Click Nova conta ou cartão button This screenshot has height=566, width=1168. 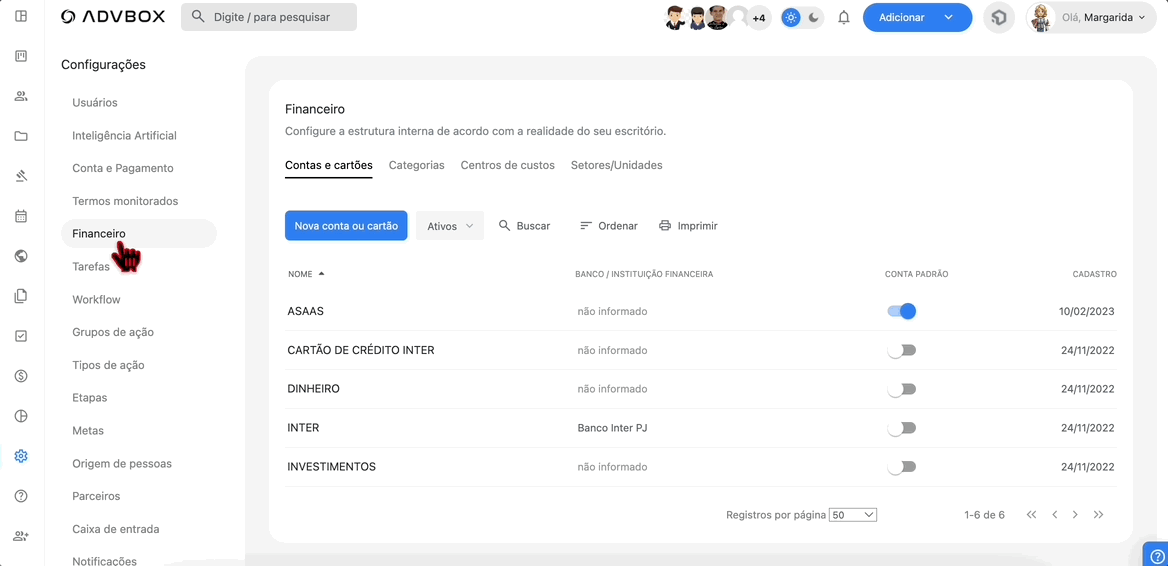346,226
